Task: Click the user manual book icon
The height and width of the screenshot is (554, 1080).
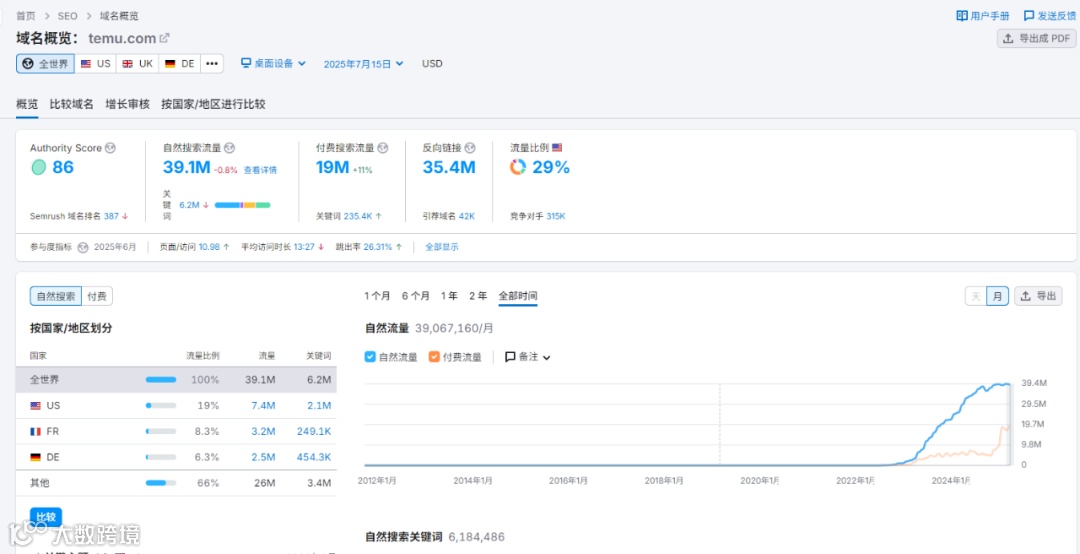Action: coord(962,16)
